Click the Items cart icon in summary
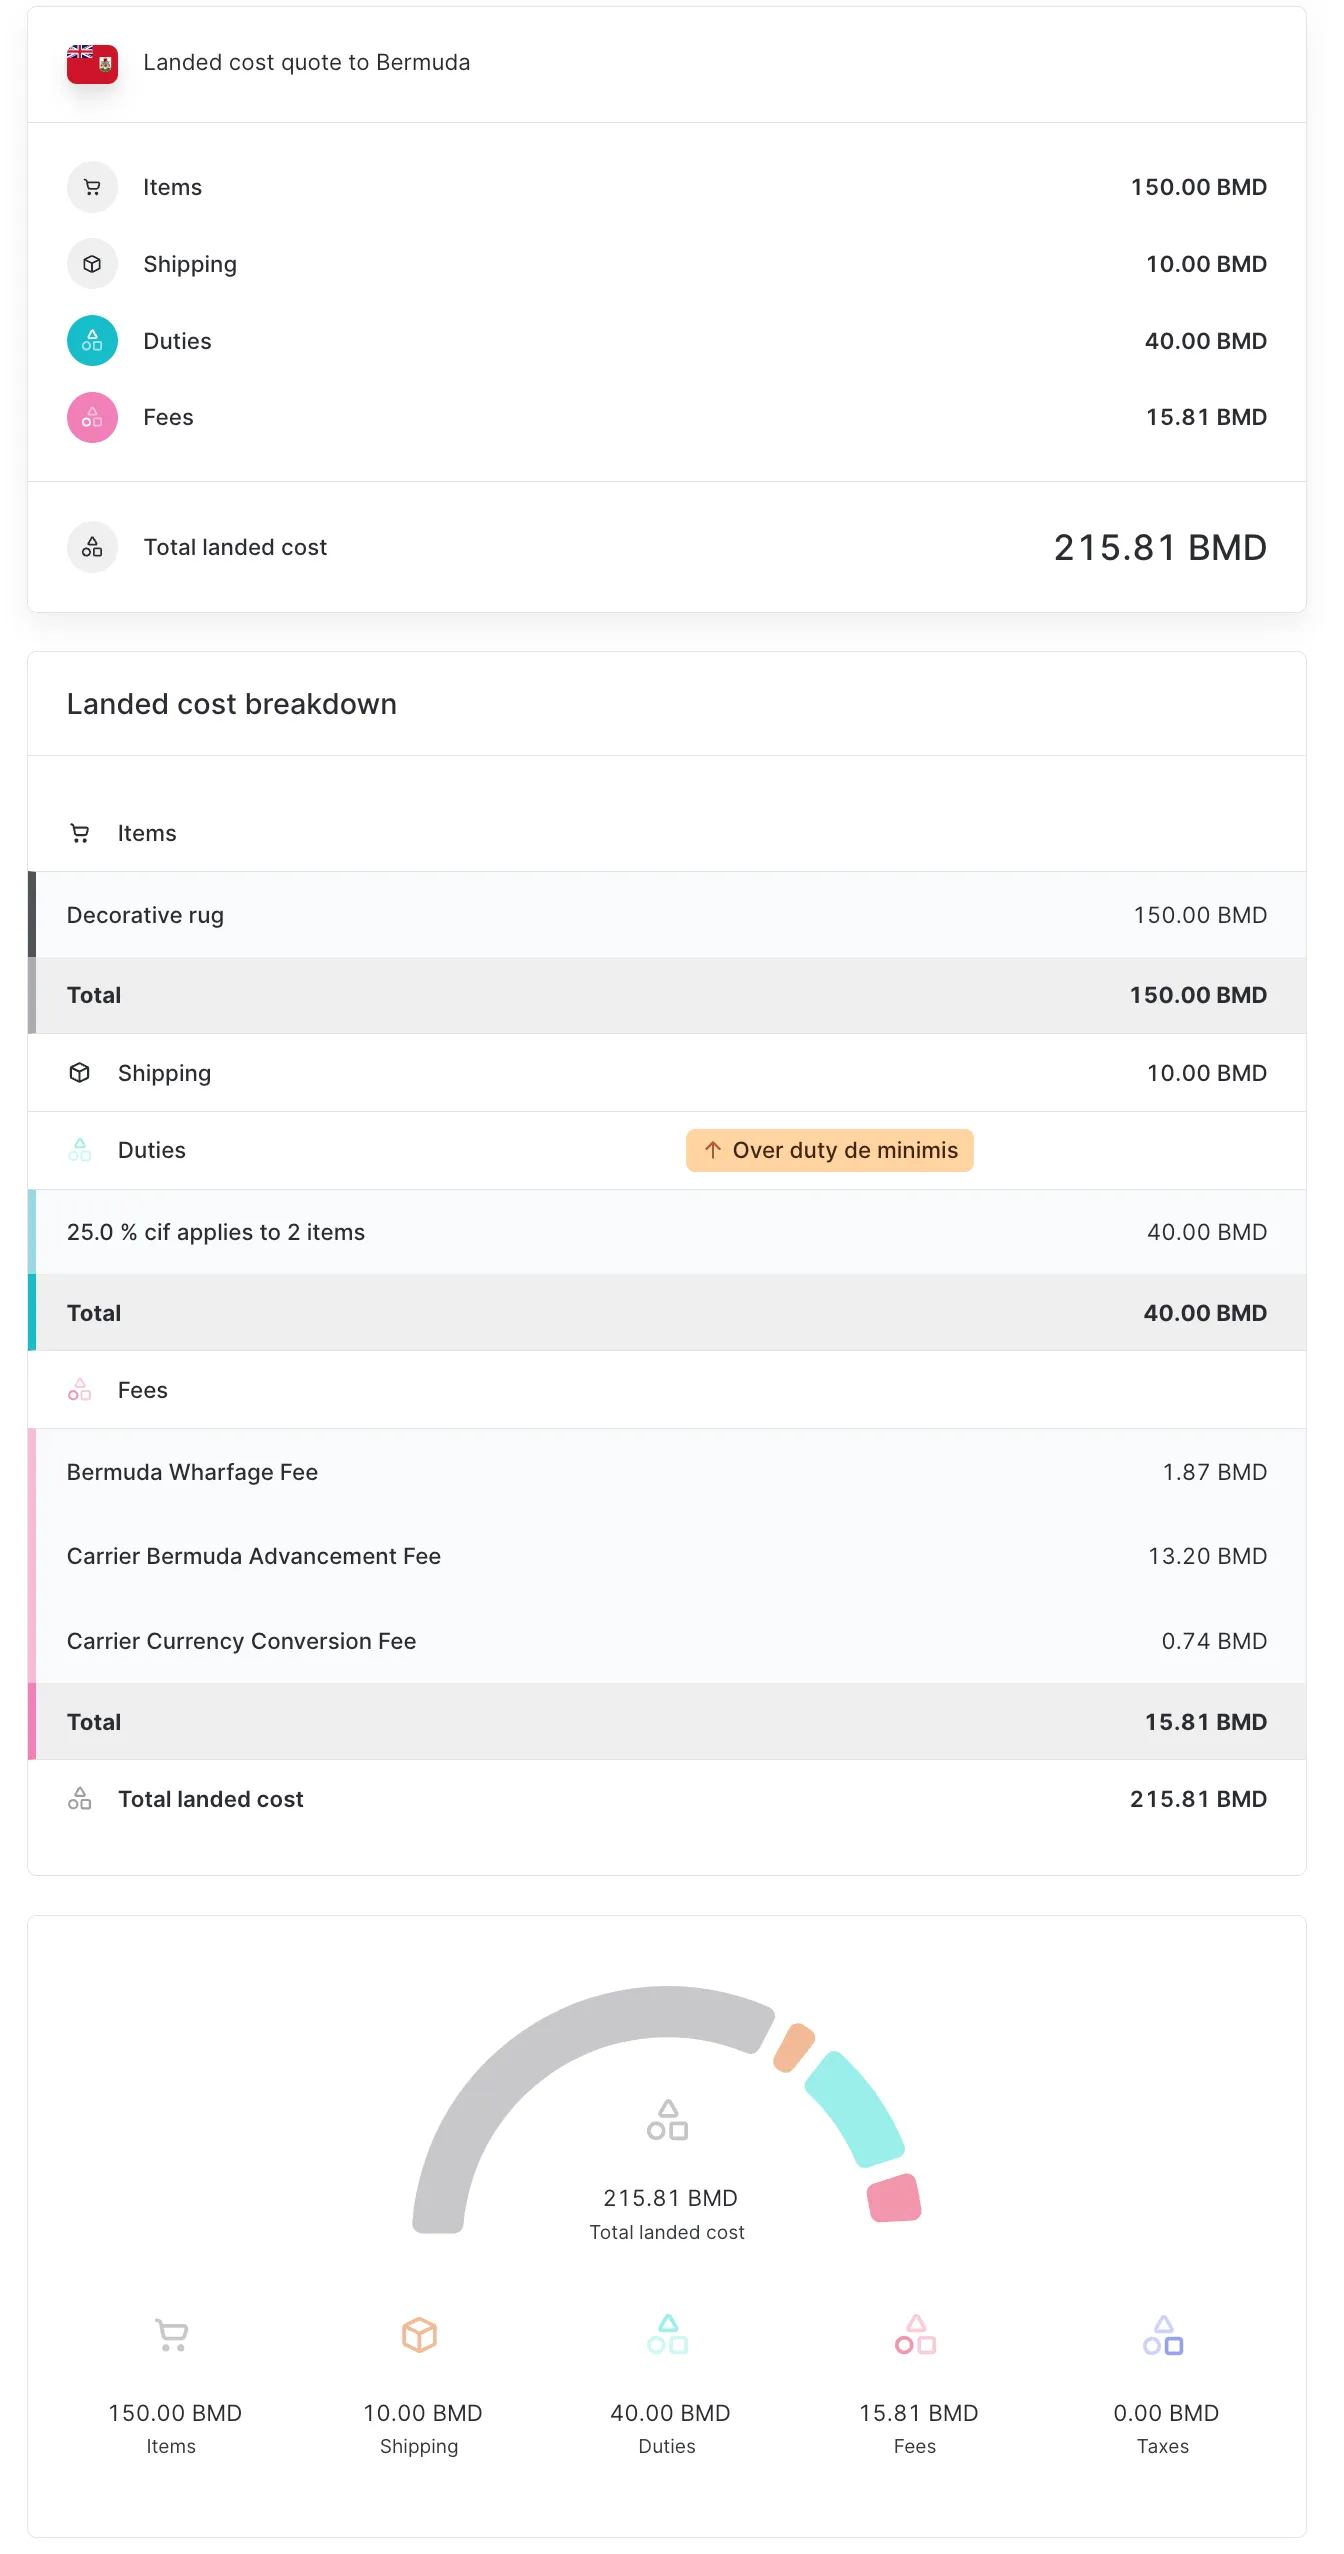Screen dimensions: 1344x2554 pos(92,187)
